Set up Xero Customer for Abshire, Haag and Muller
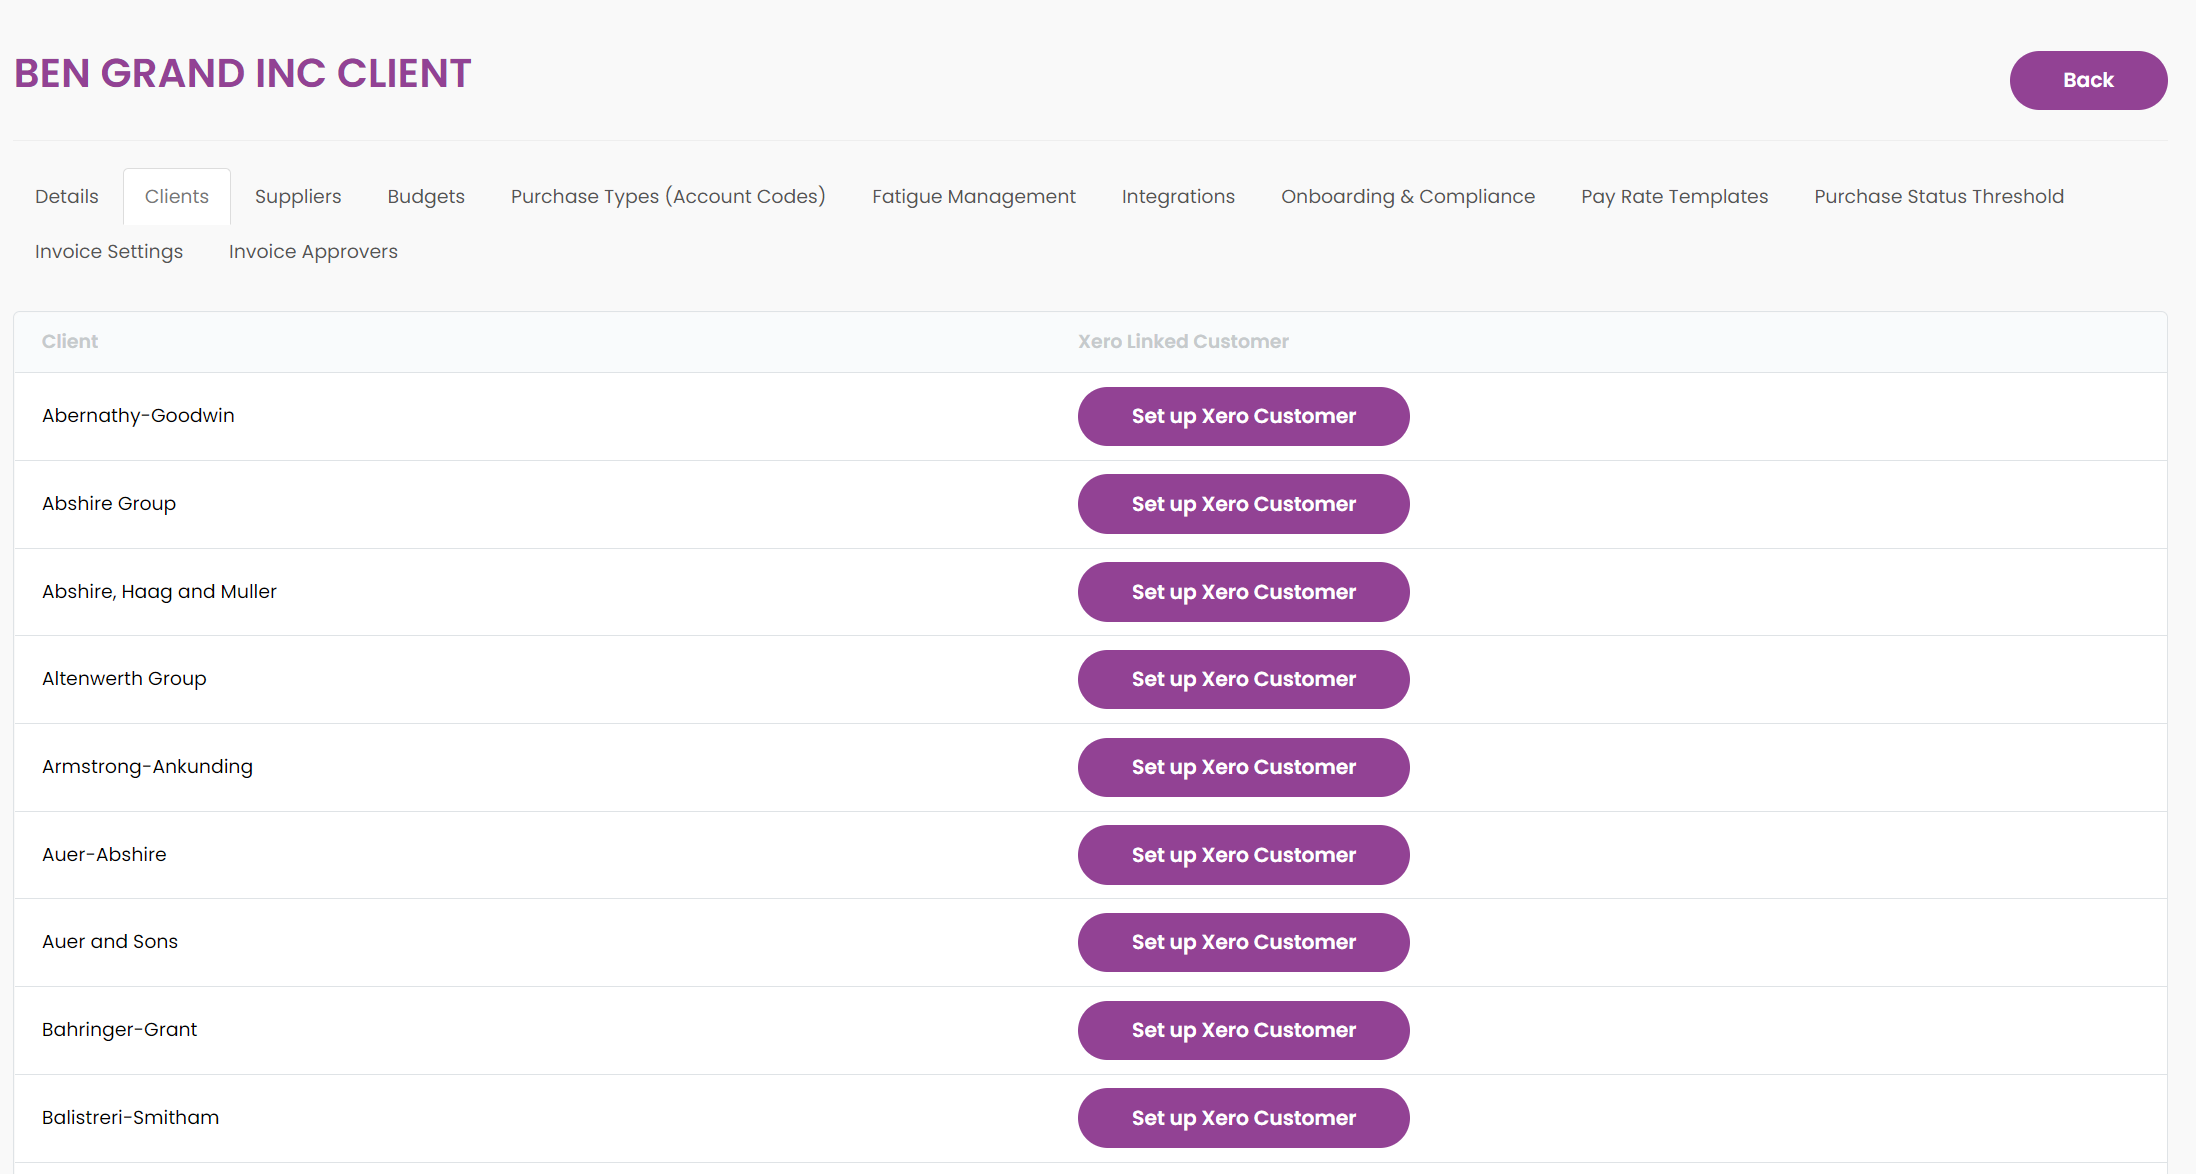The height and width of the screenshot is (1174, 2196). click(x=1243, y=592)
